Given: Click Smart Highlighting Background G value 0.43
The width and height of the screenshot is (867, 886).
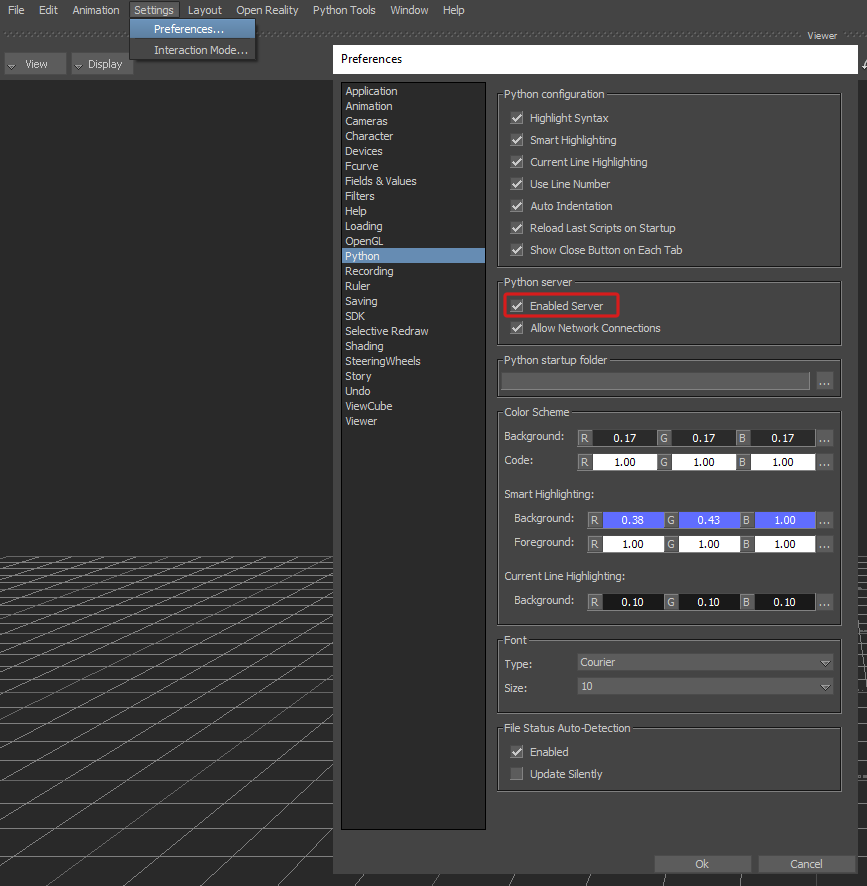Looking at the screenshot, I should pos(709,520).
